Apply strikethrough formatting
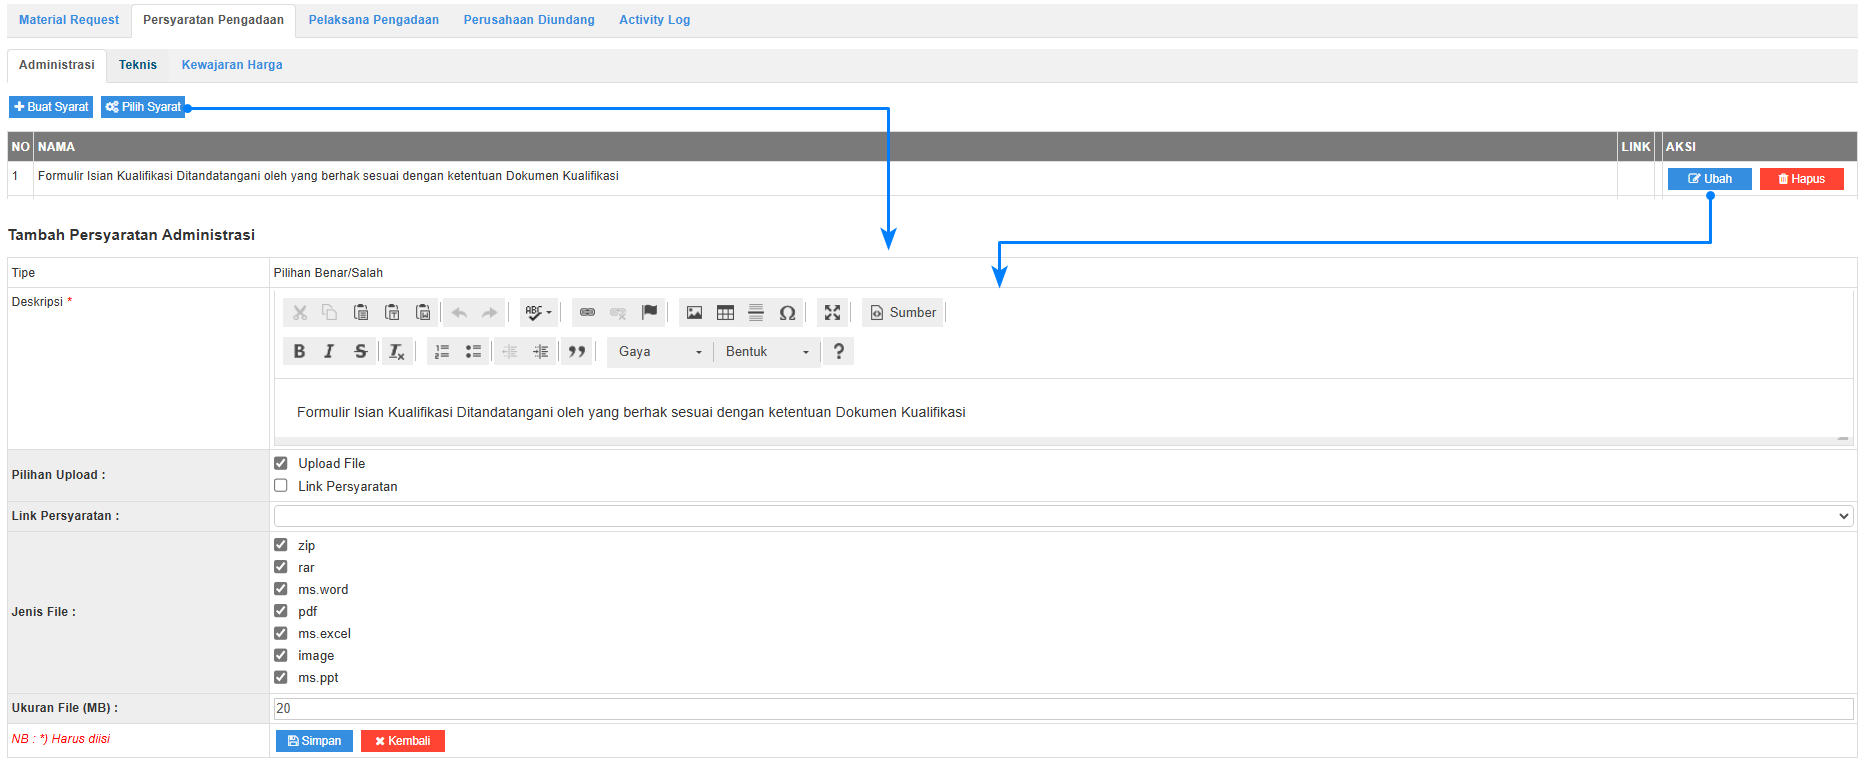The image size is (1865, 764). click(x=360, y=352)
